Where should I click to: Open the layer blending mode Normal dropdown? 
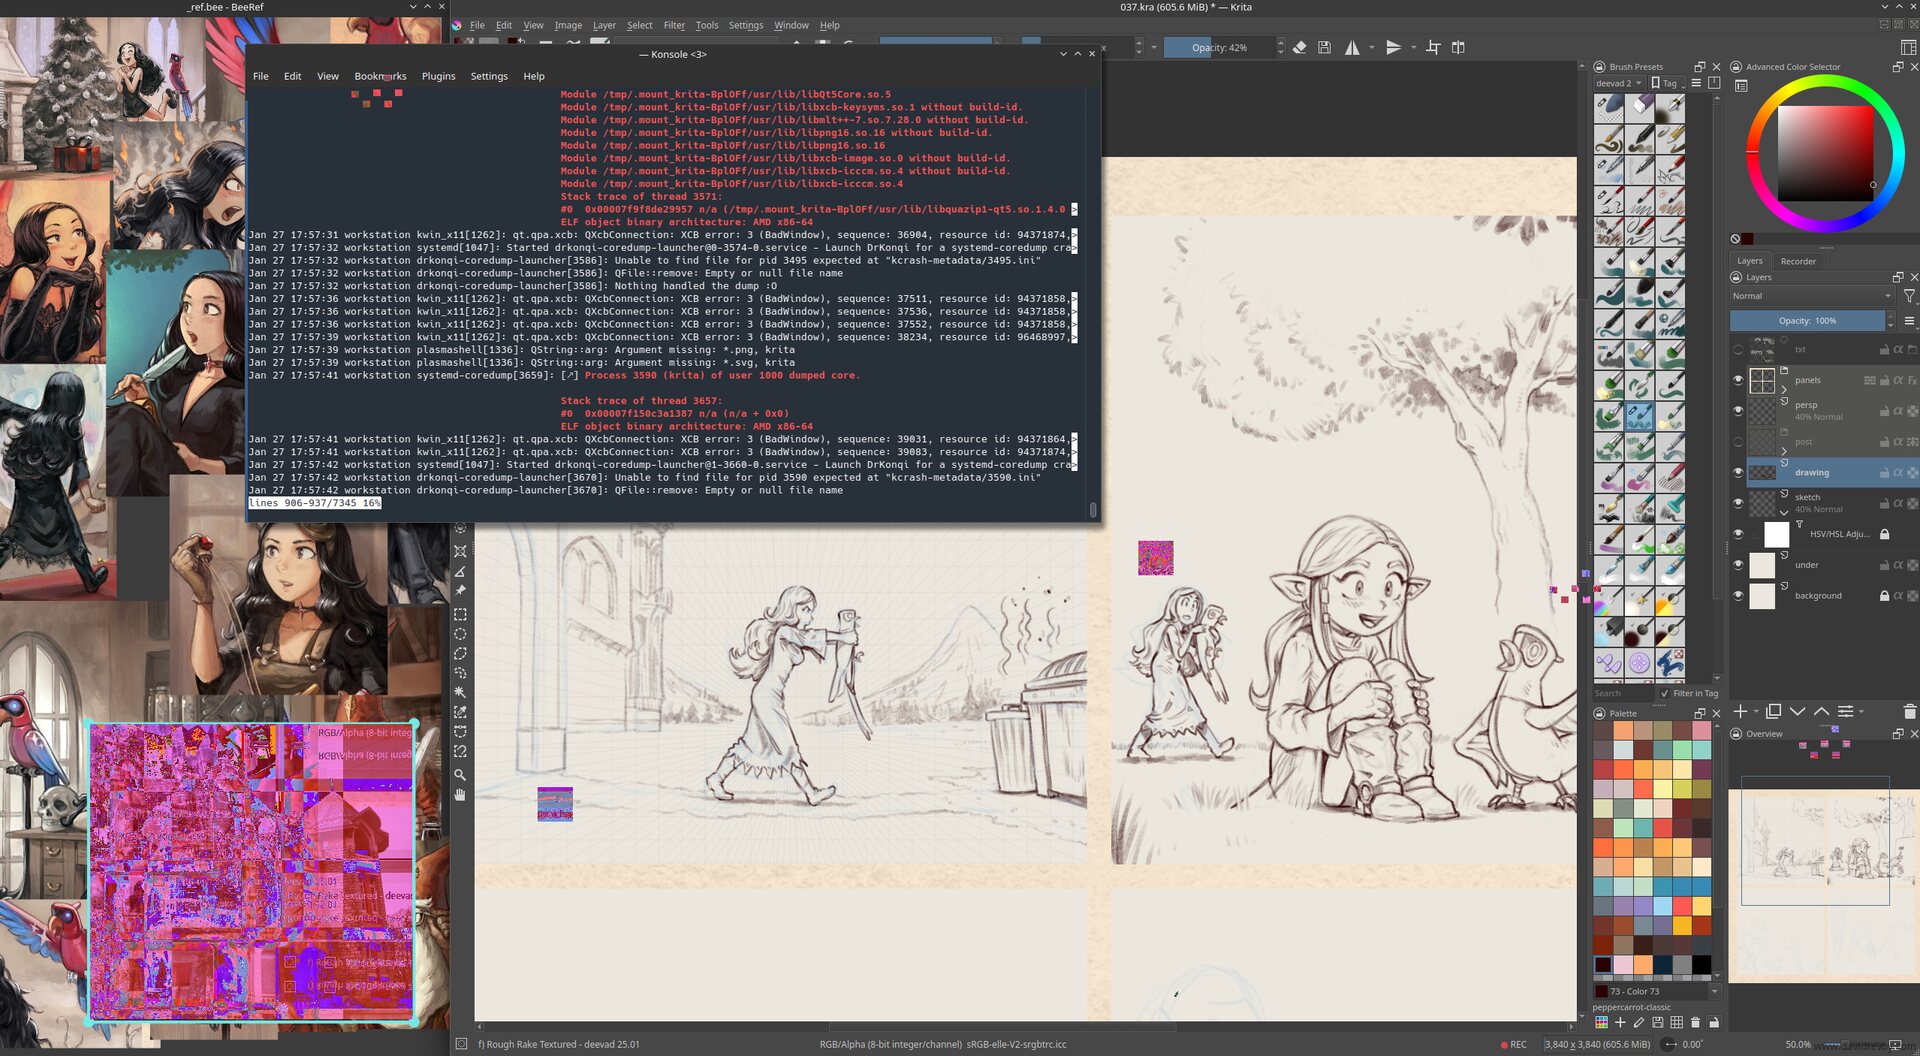click(x=1811, y=296)
